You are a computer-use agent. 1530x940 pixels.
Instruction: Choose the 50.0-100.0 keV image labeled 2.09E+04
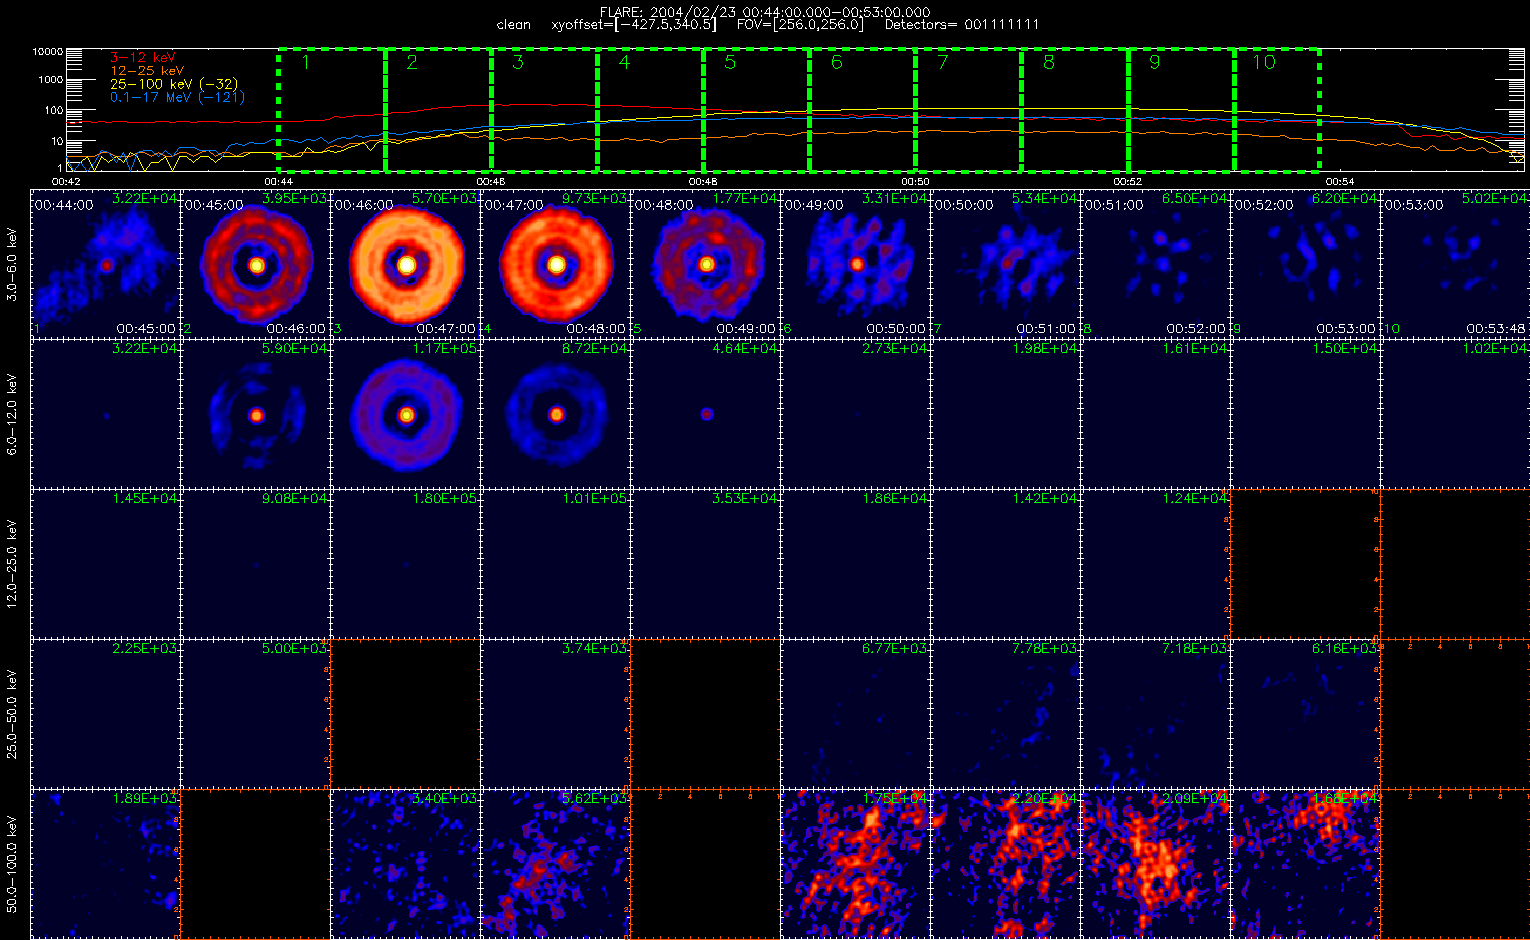1156,864
